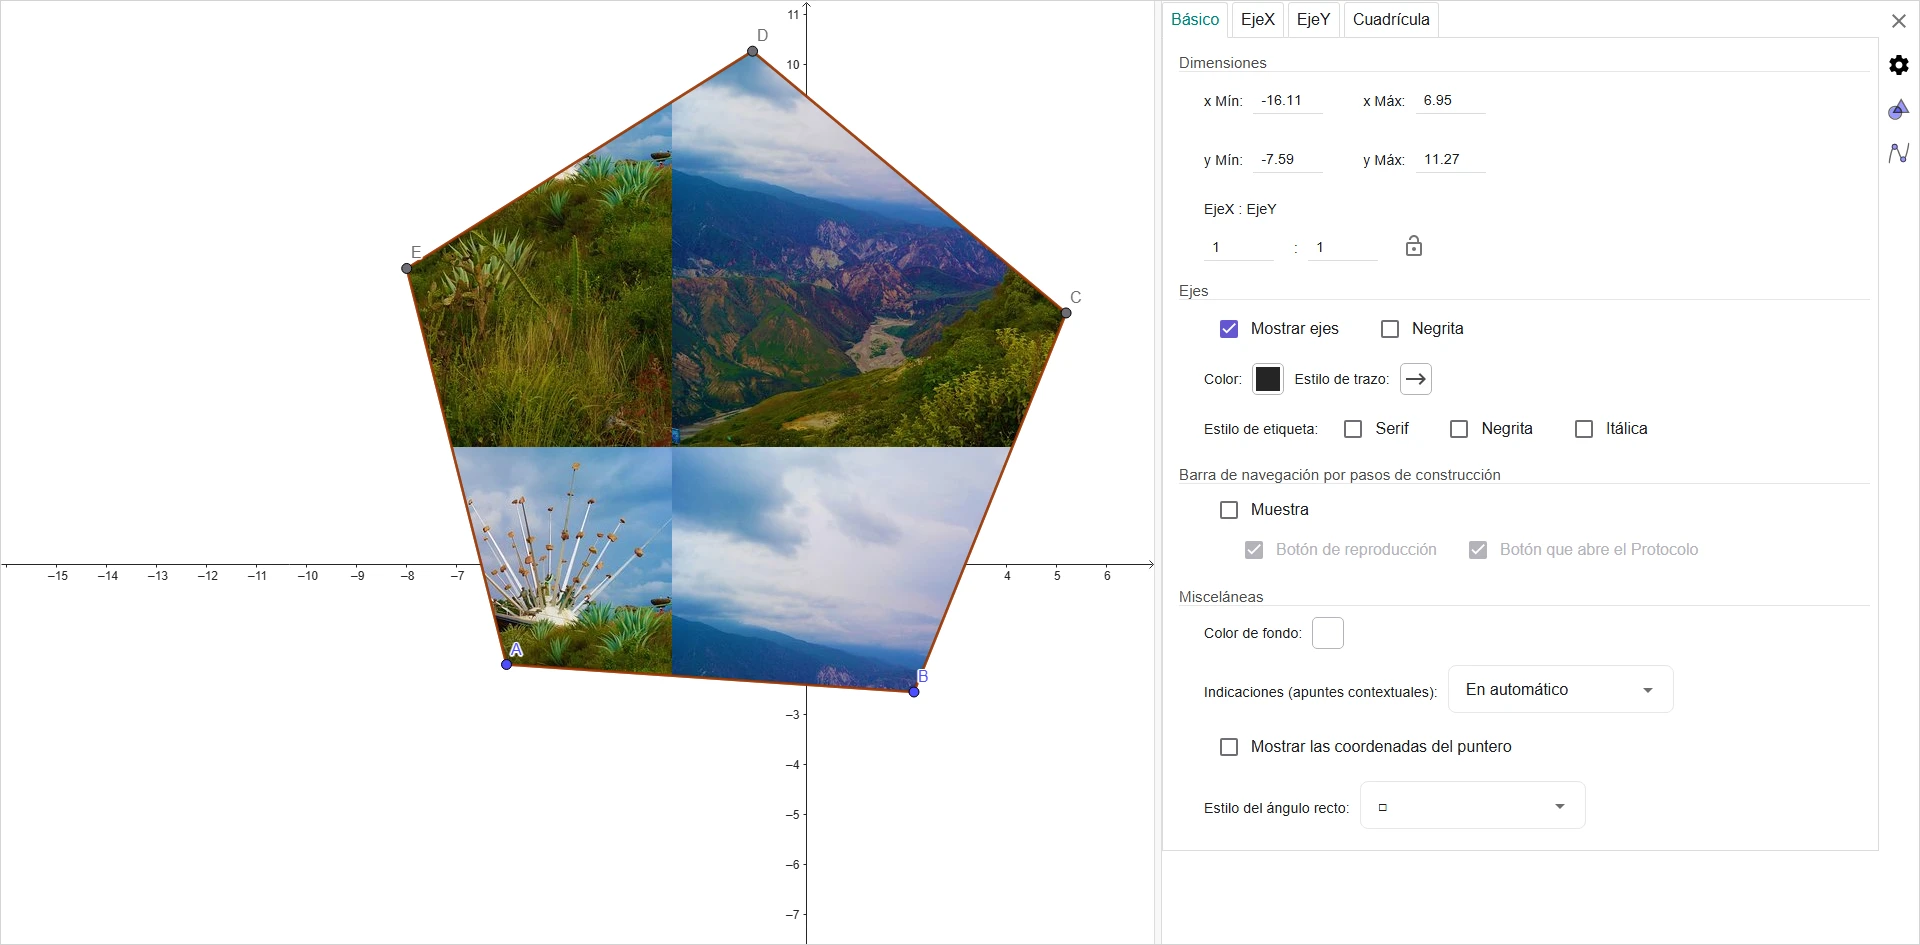Viewport: 1920px width, 945px height.
Task: Select point A on the pentagon
Action: [x=507, y=664]
